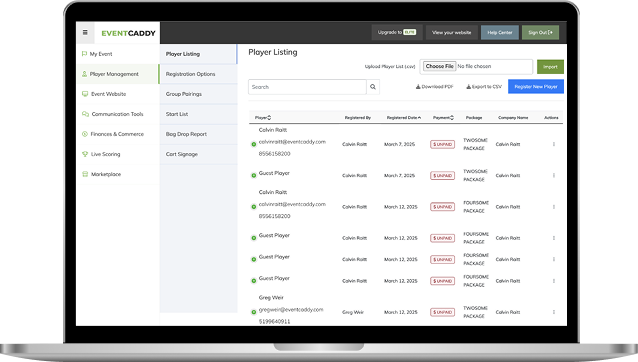Click green status dot beside first Calvin Raitt
This screenshot has width=638, height=362.
[253, 144]
